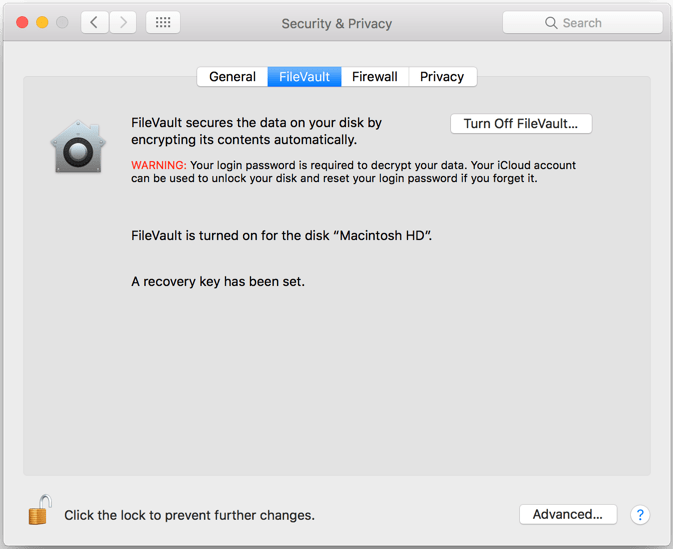Select the FileVault tab
Image resolution: width=673 pixels, height=549 pixels.
[x=304, y=77]
